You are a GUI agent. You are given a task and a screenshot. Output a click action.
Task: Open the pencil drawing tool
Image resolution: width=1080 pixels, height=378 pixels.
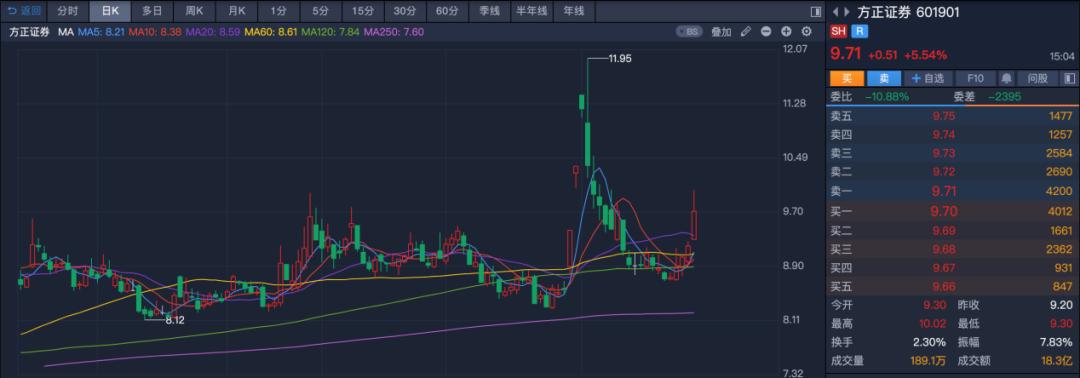tap(745, 32)
